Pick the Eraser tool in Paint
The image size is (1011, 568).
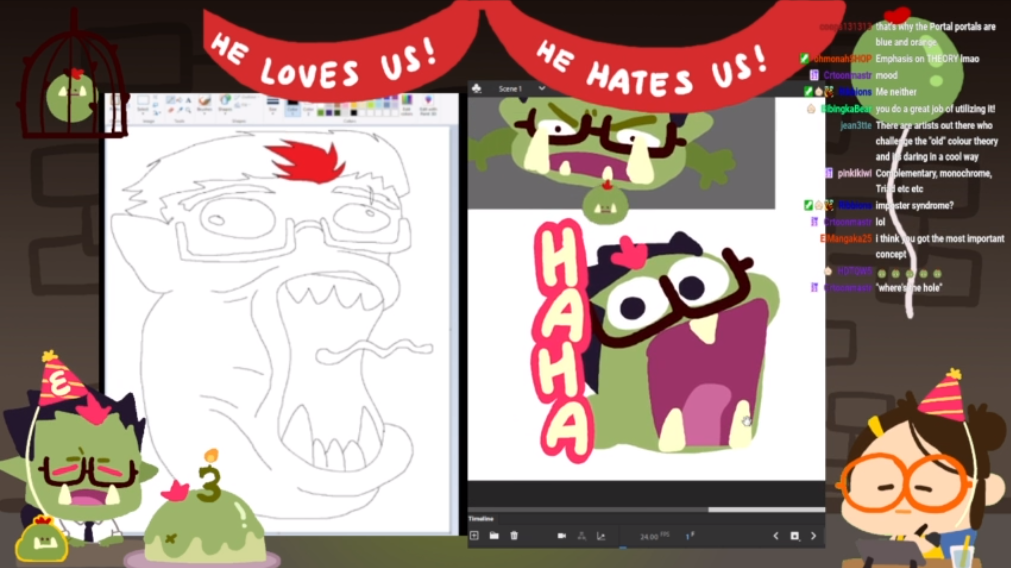coord(170,110)
